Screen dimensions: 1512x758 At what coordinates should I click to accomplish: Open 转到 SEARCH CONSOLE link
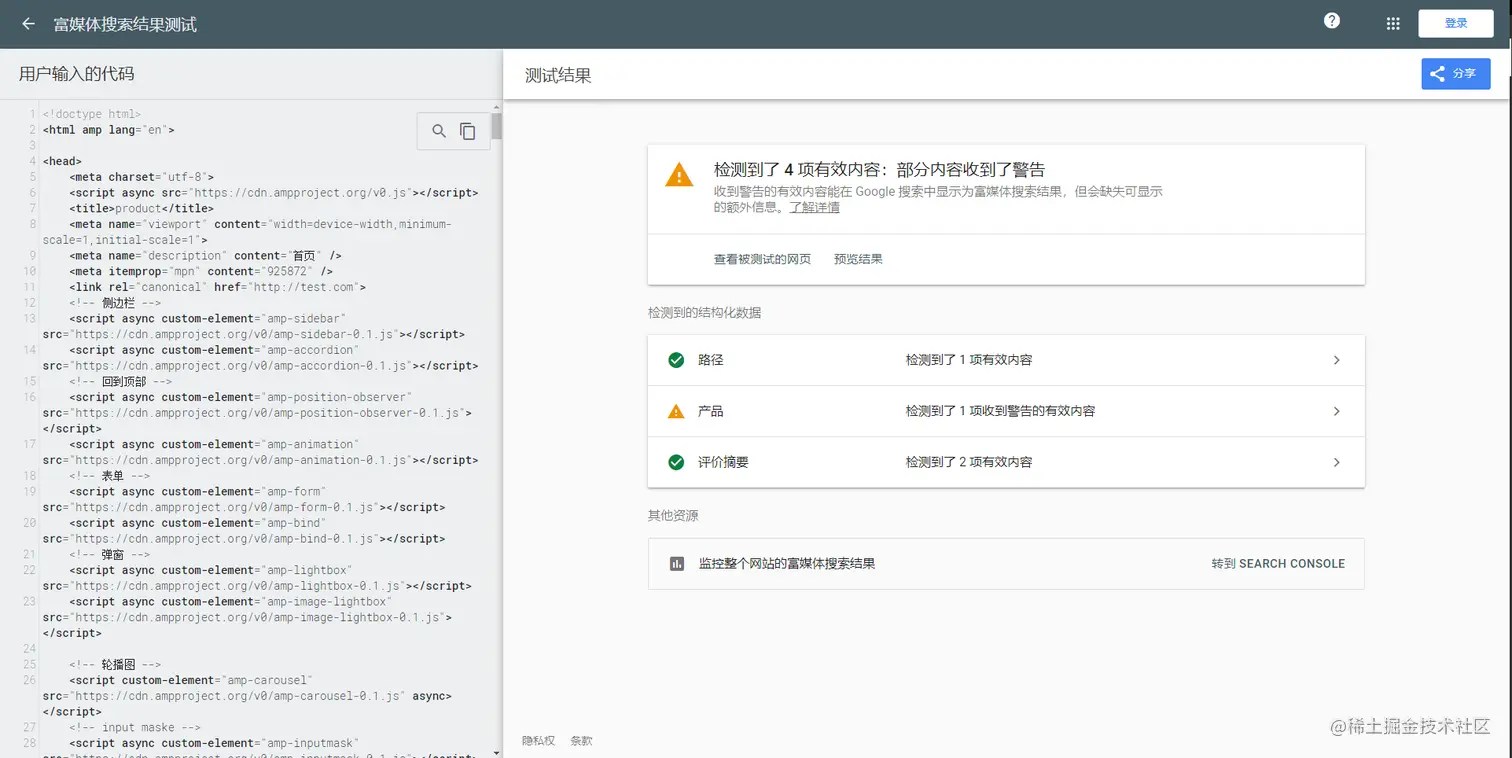(x=1278, y=564)
